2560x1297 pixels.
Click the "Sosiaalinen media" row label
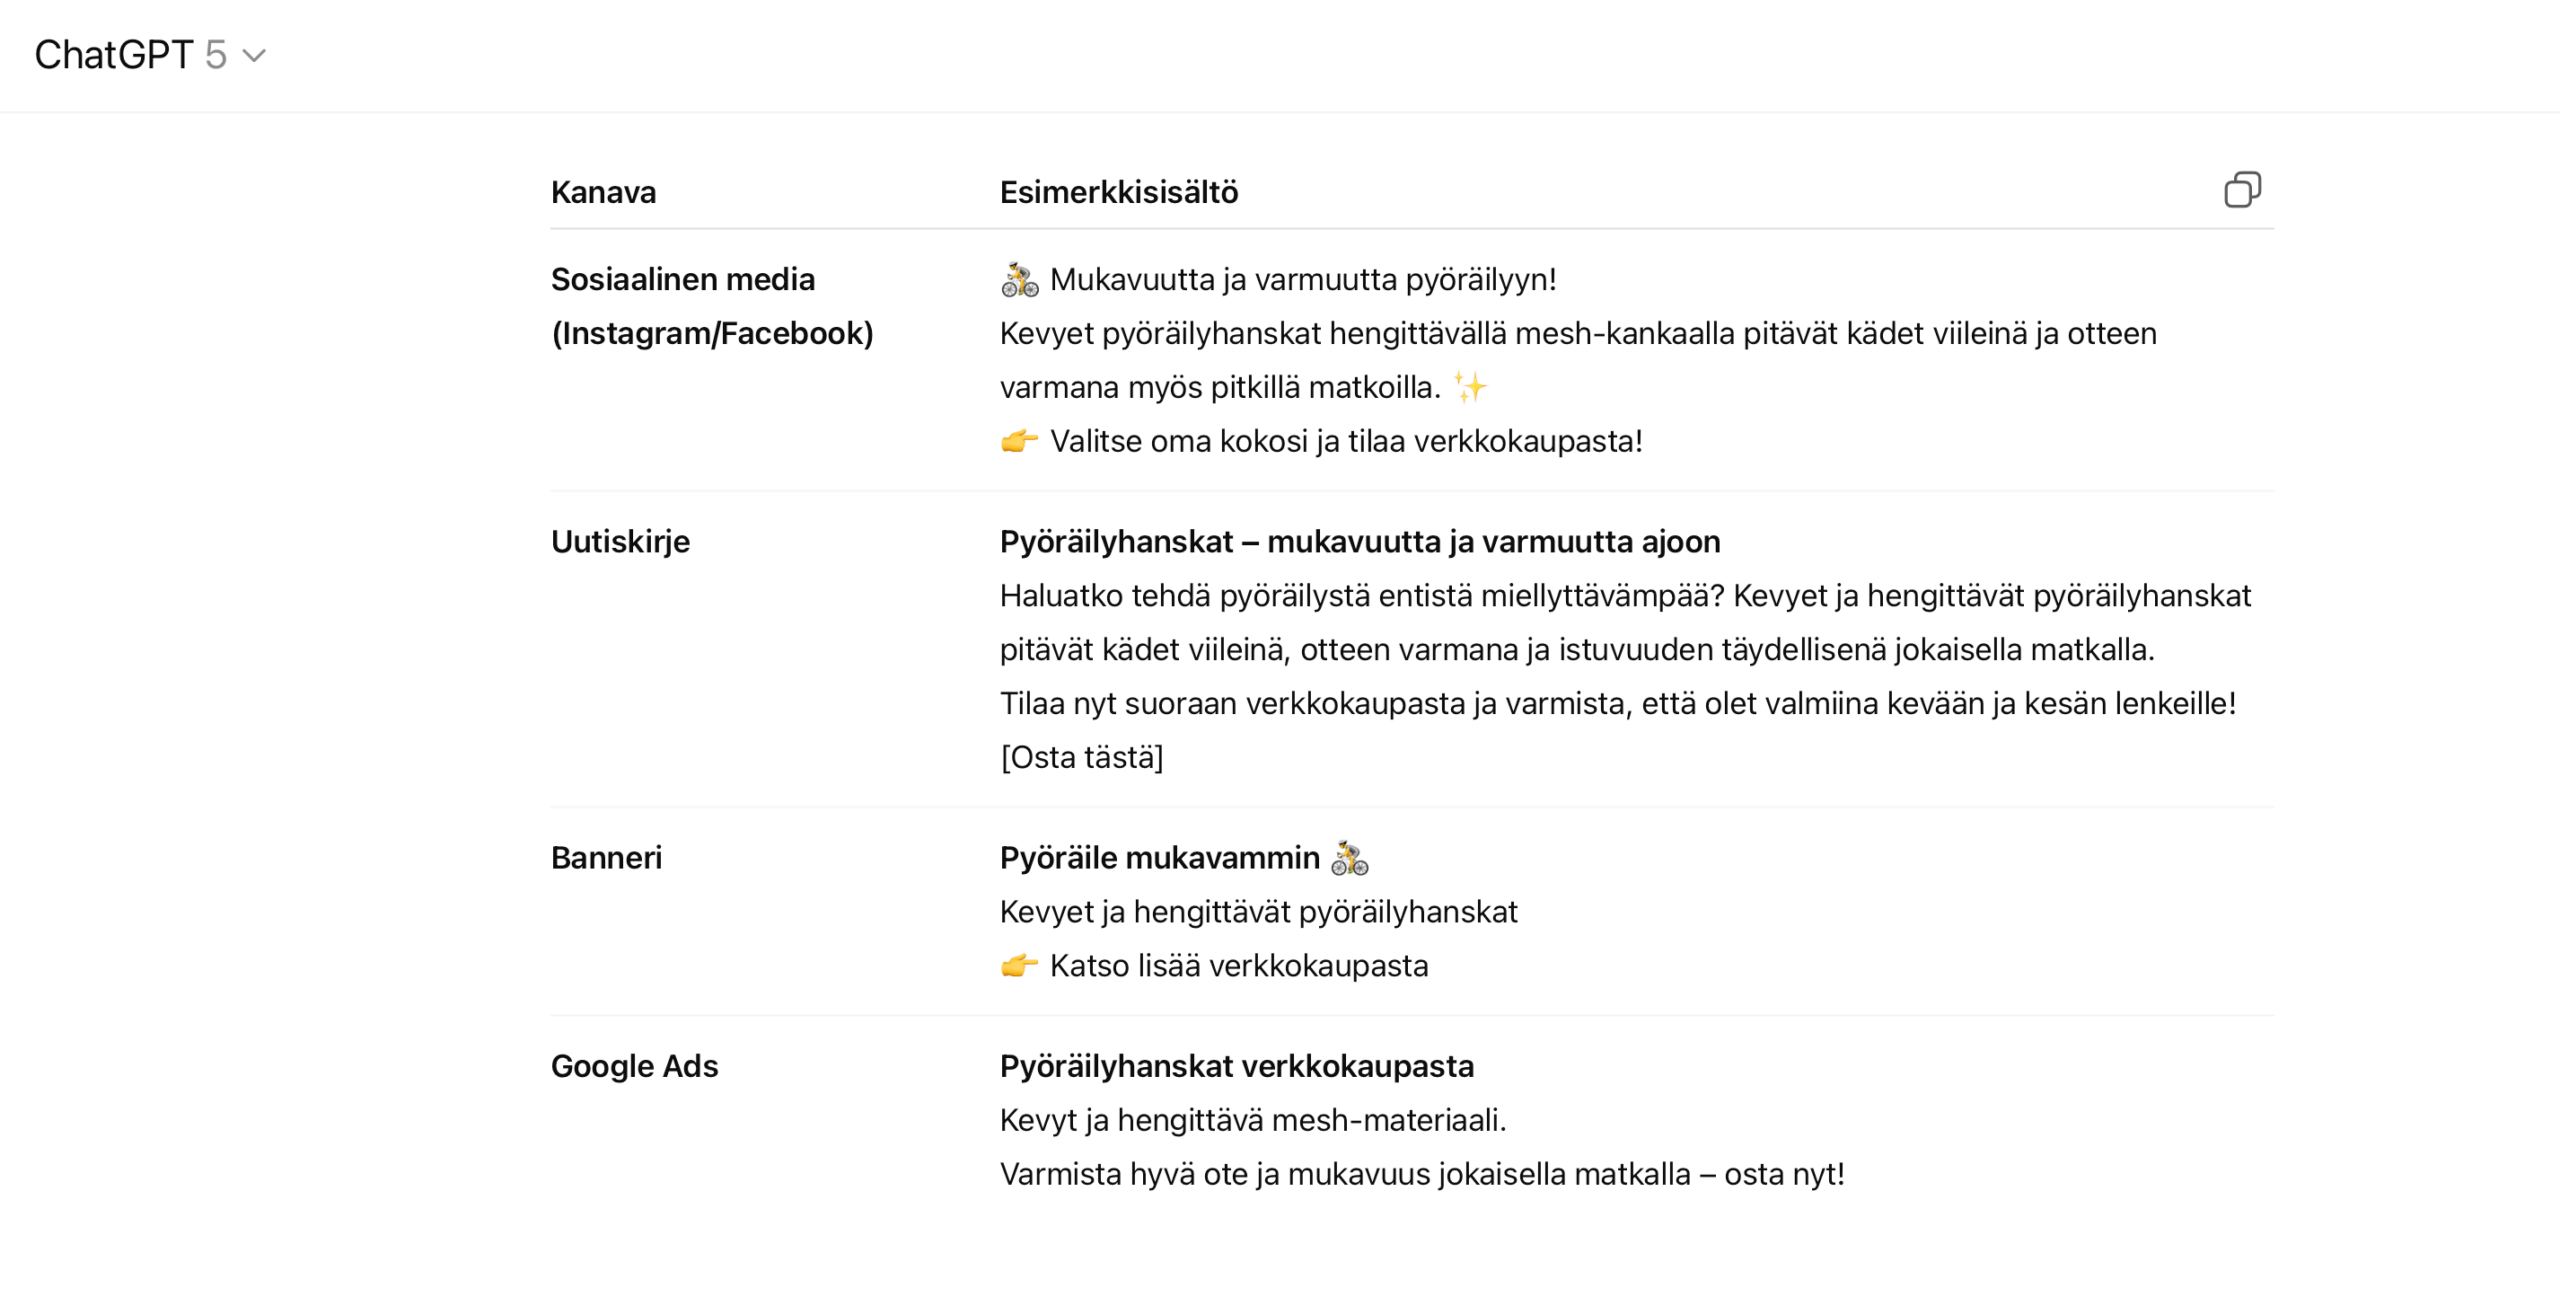(682, 280)
